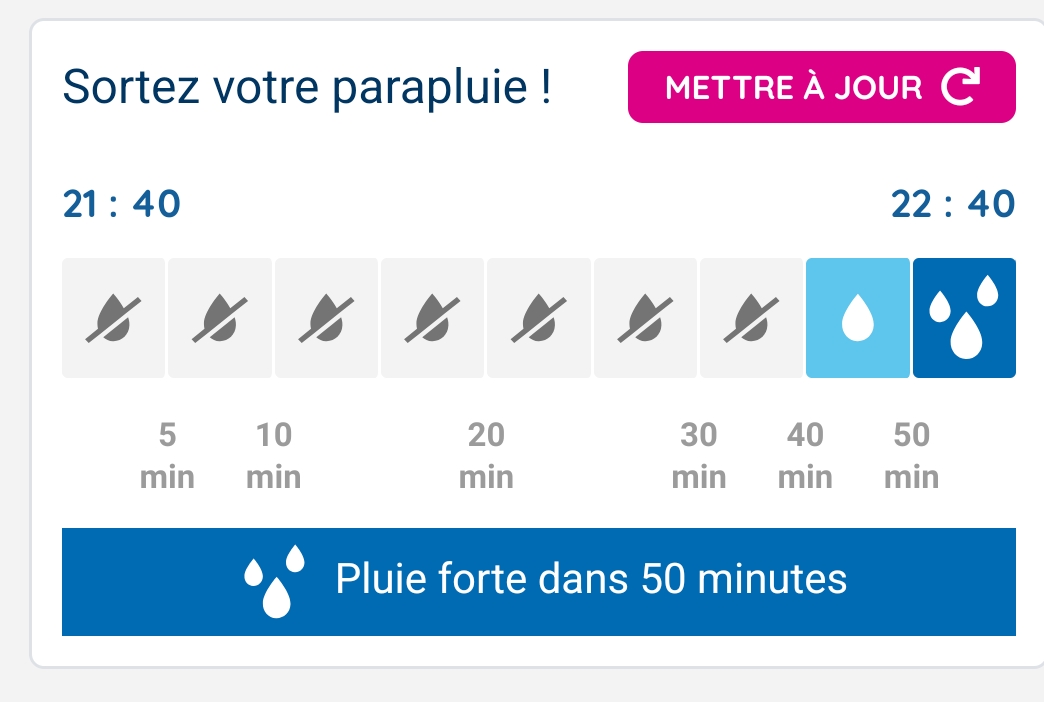Click the 'Sortez votre parapluie !' heading
Viewport: 1044px width, 702px height.
coord(307,87)
